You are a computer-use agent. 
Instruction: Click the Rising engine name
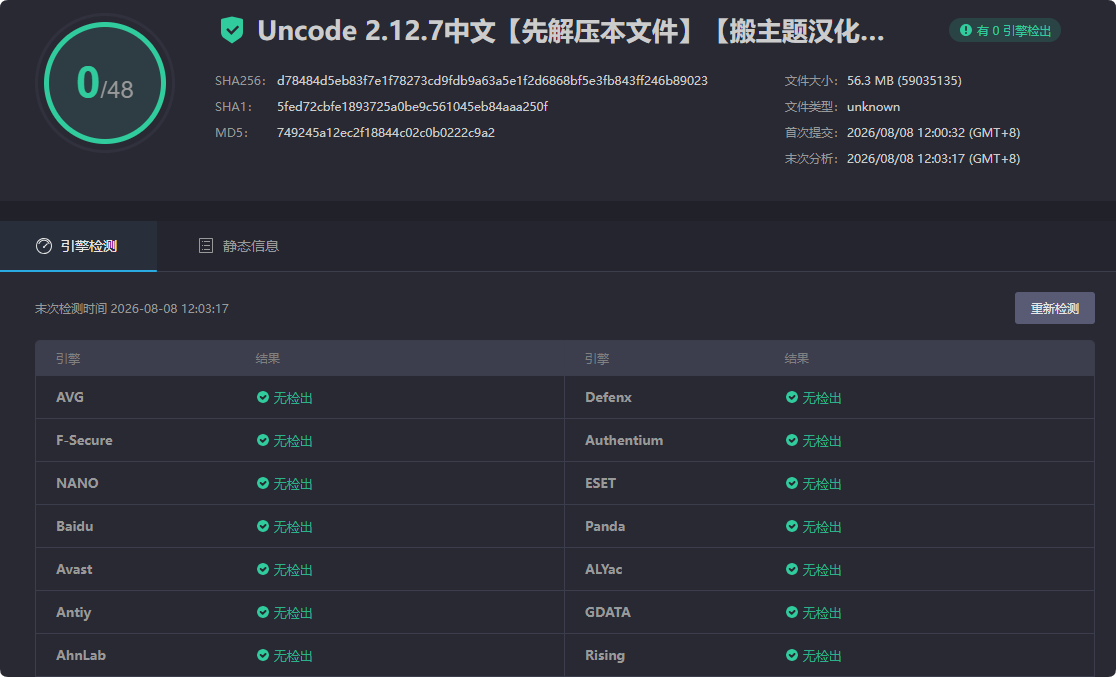604,656
